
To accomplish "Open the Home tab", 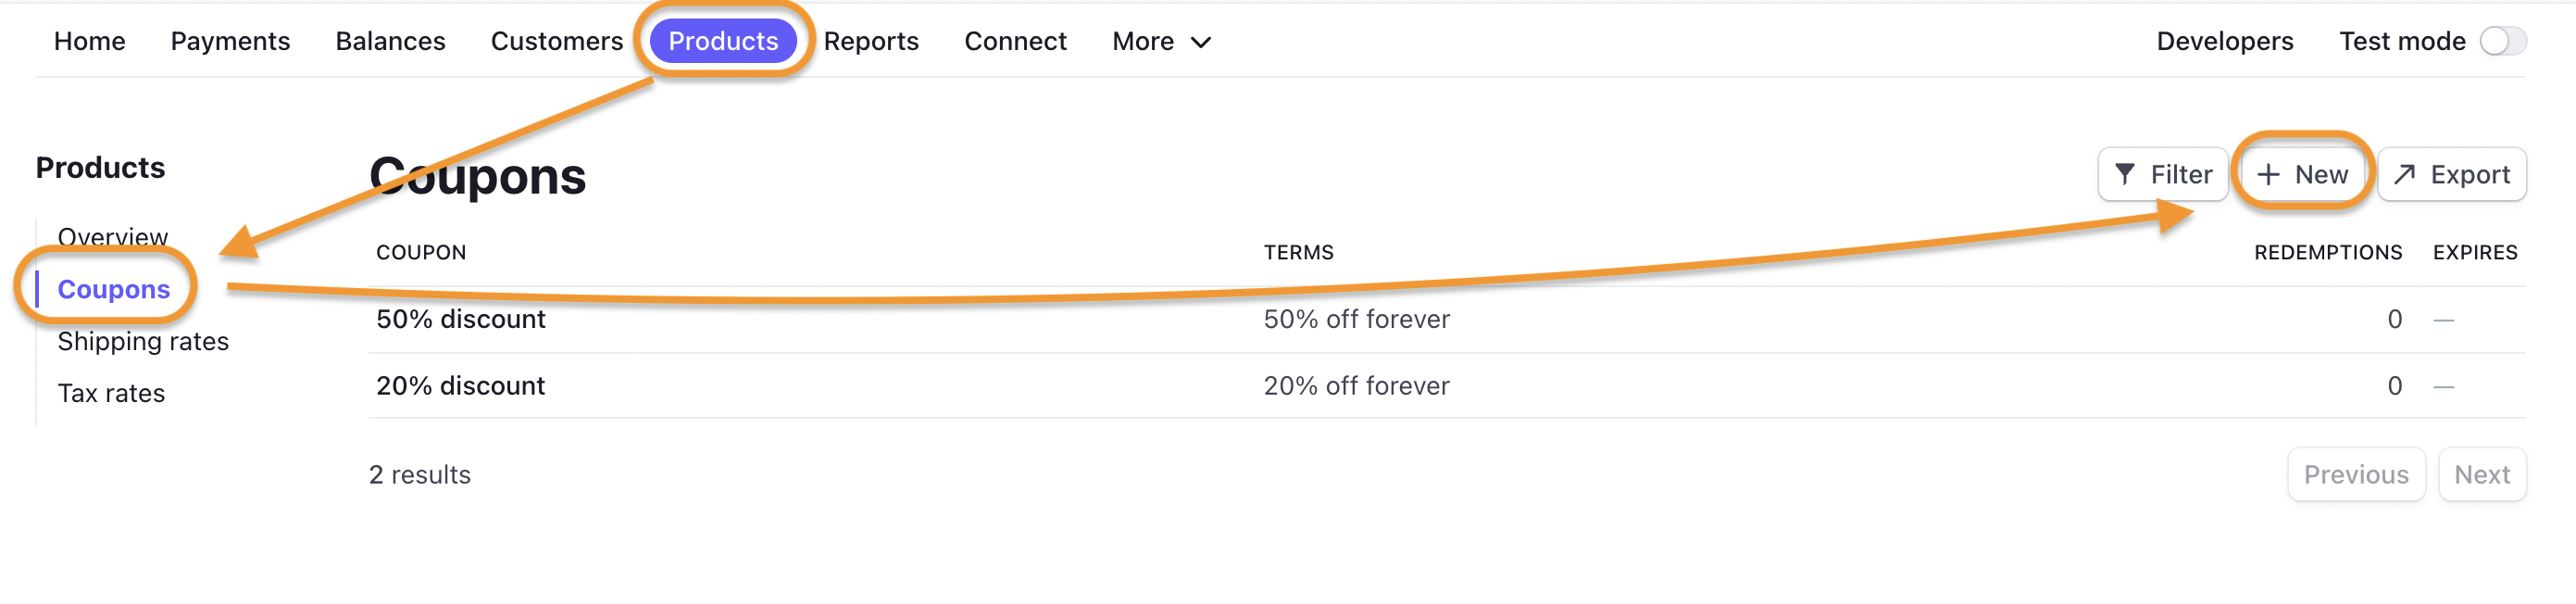I will tap(90, 41).
